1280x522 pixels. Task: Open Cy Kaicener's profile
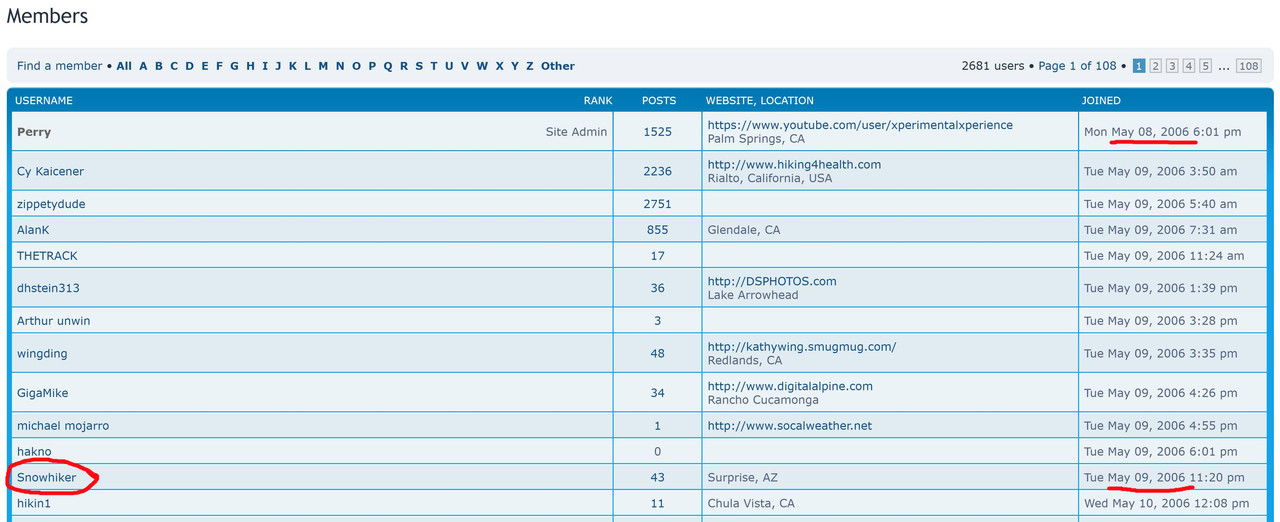[50, 171]
